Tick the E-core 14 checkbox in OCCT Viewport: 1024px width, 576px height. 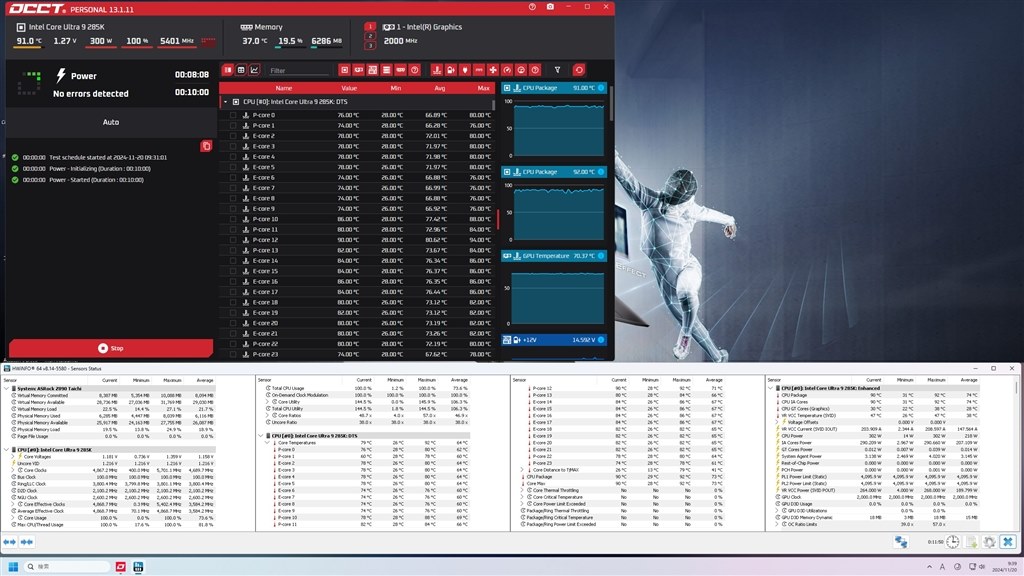click(x=233, y=261)
